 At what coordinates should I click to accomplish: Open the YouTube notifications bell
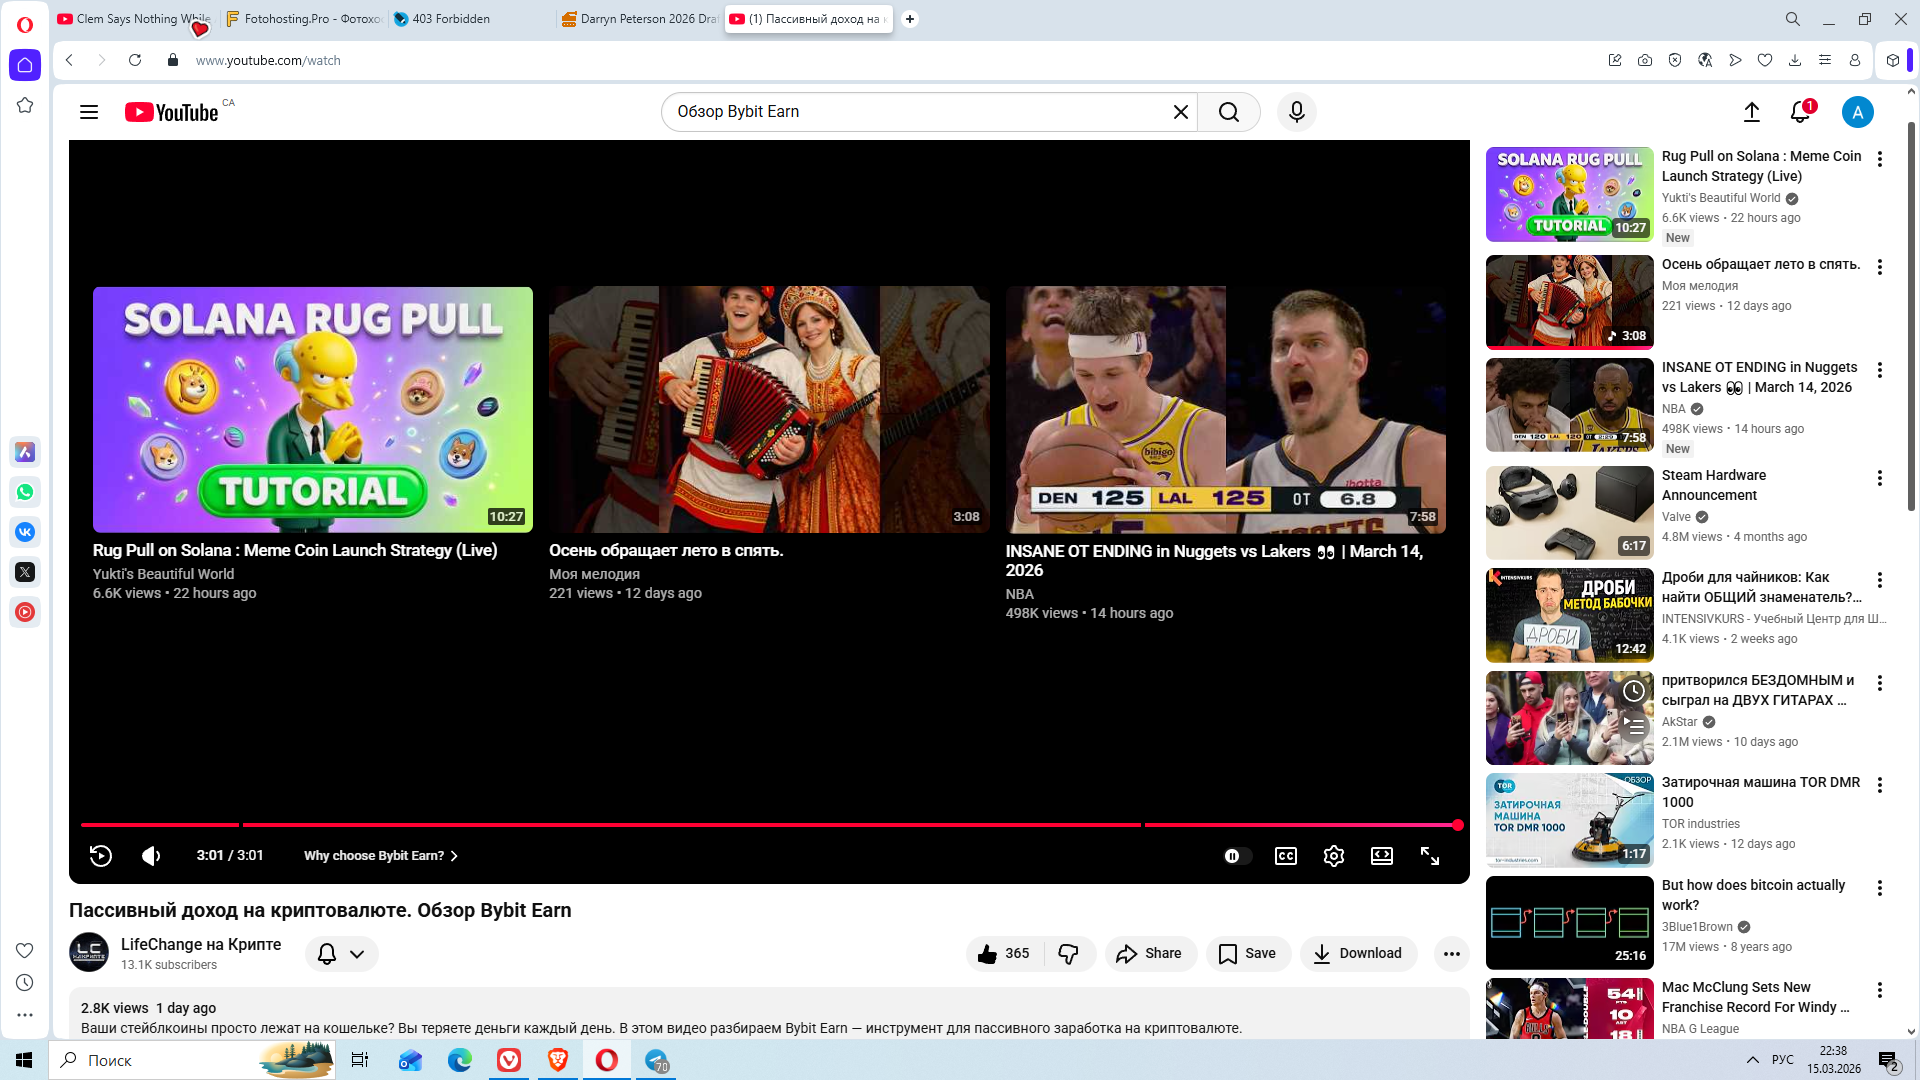click(1800, 112)
